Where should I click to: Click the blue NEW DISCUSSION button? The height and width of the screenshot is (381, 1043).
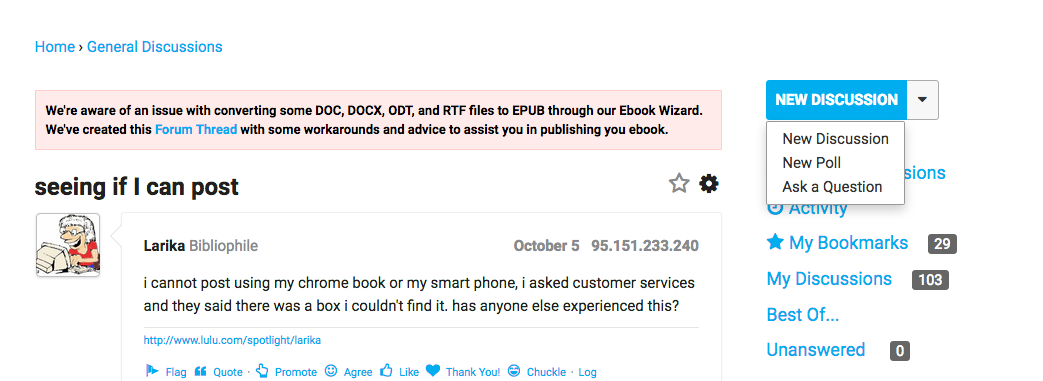coord(836,100)
